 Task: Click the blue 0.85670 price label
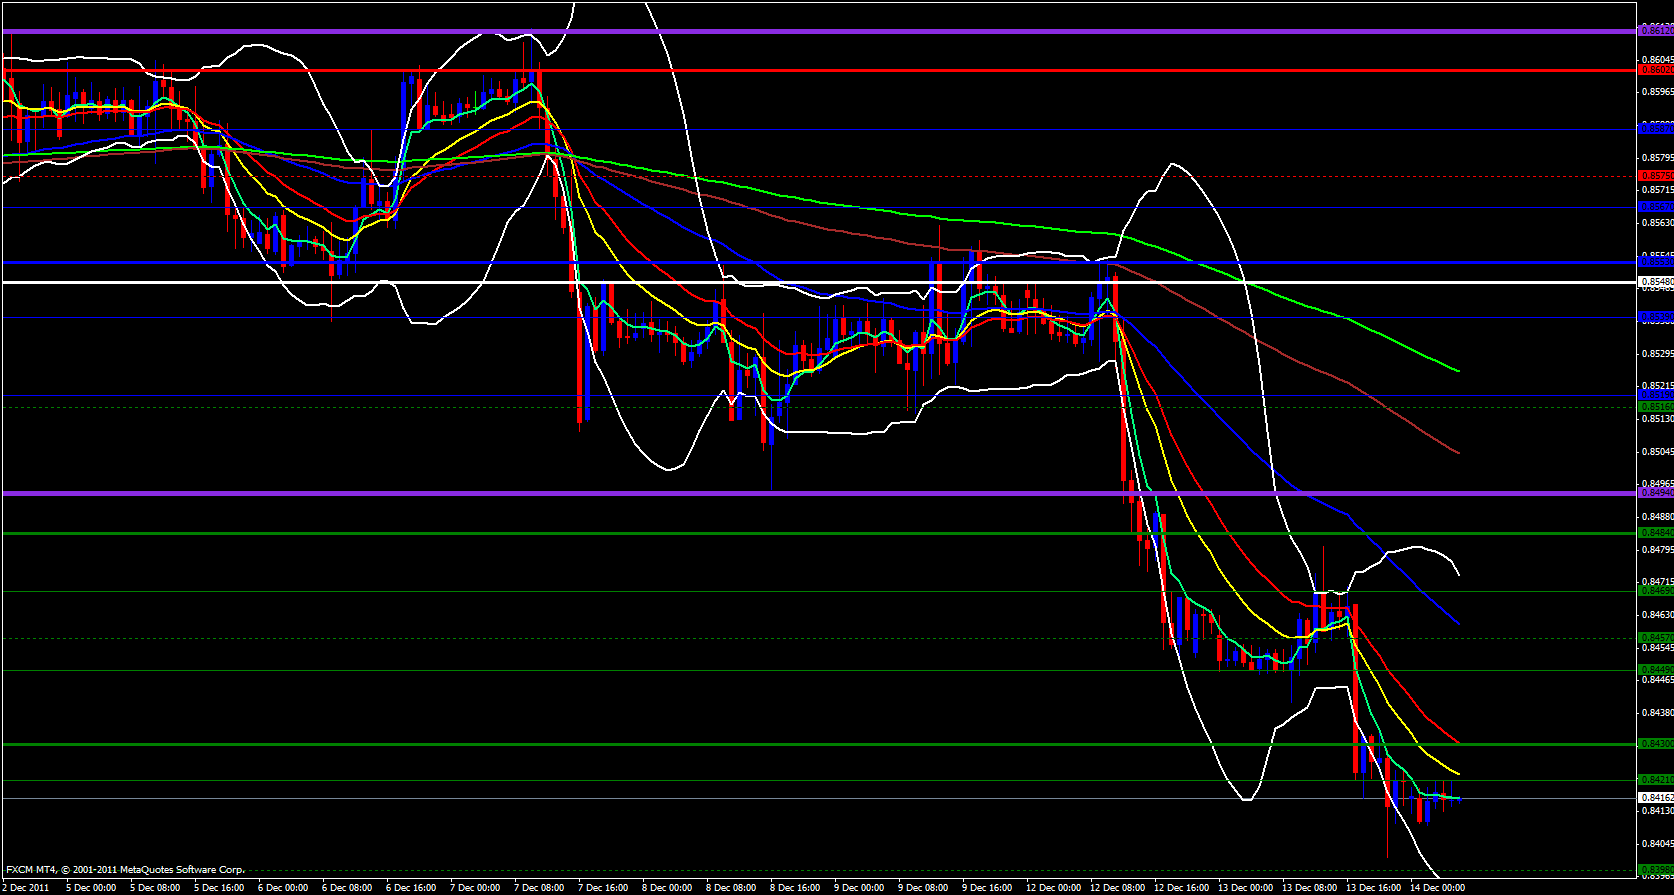tap(1655, 207)
